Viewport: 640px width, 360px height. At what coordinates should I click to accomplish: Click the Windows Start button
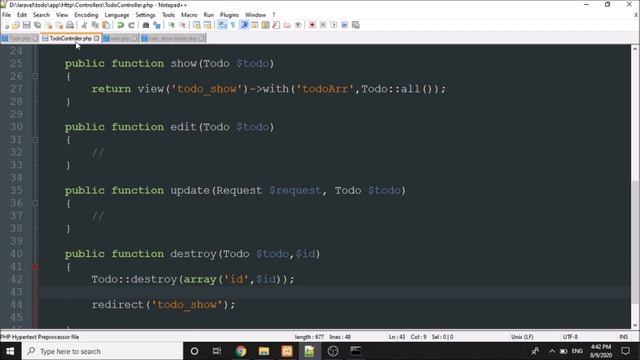(x=10, y=351)
